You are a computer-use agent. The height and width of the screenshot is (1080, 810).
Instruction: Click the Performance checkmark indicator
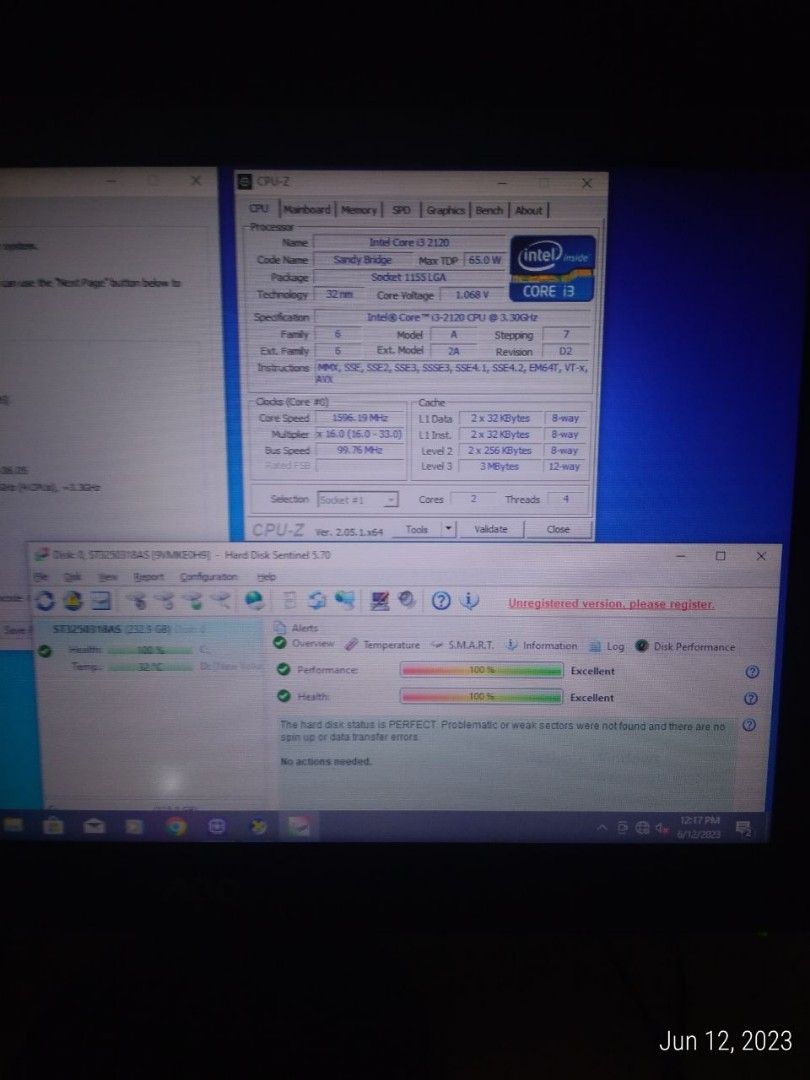[x=284, y=670]
